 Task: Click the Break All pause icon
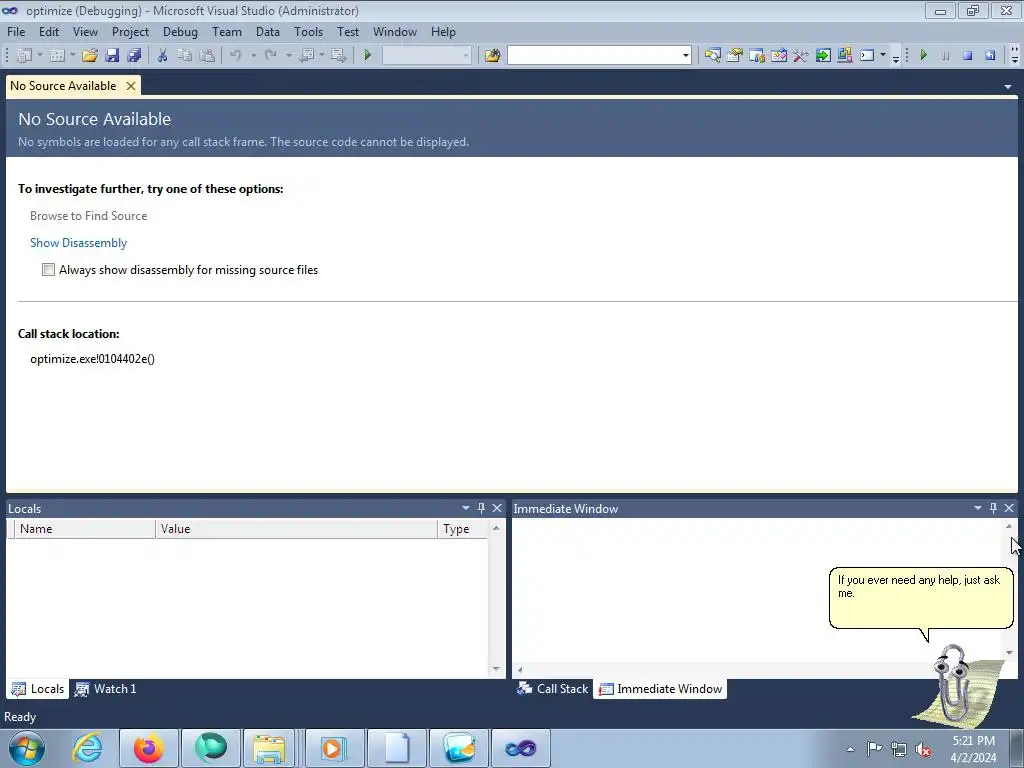pos(946,56)
